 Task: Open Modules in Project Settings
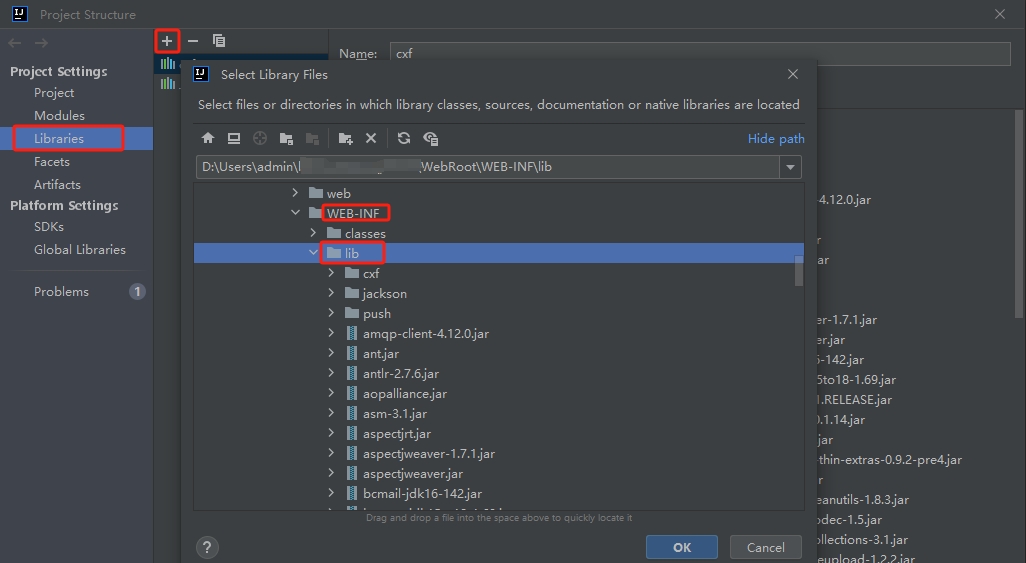(x=59, y=115)
